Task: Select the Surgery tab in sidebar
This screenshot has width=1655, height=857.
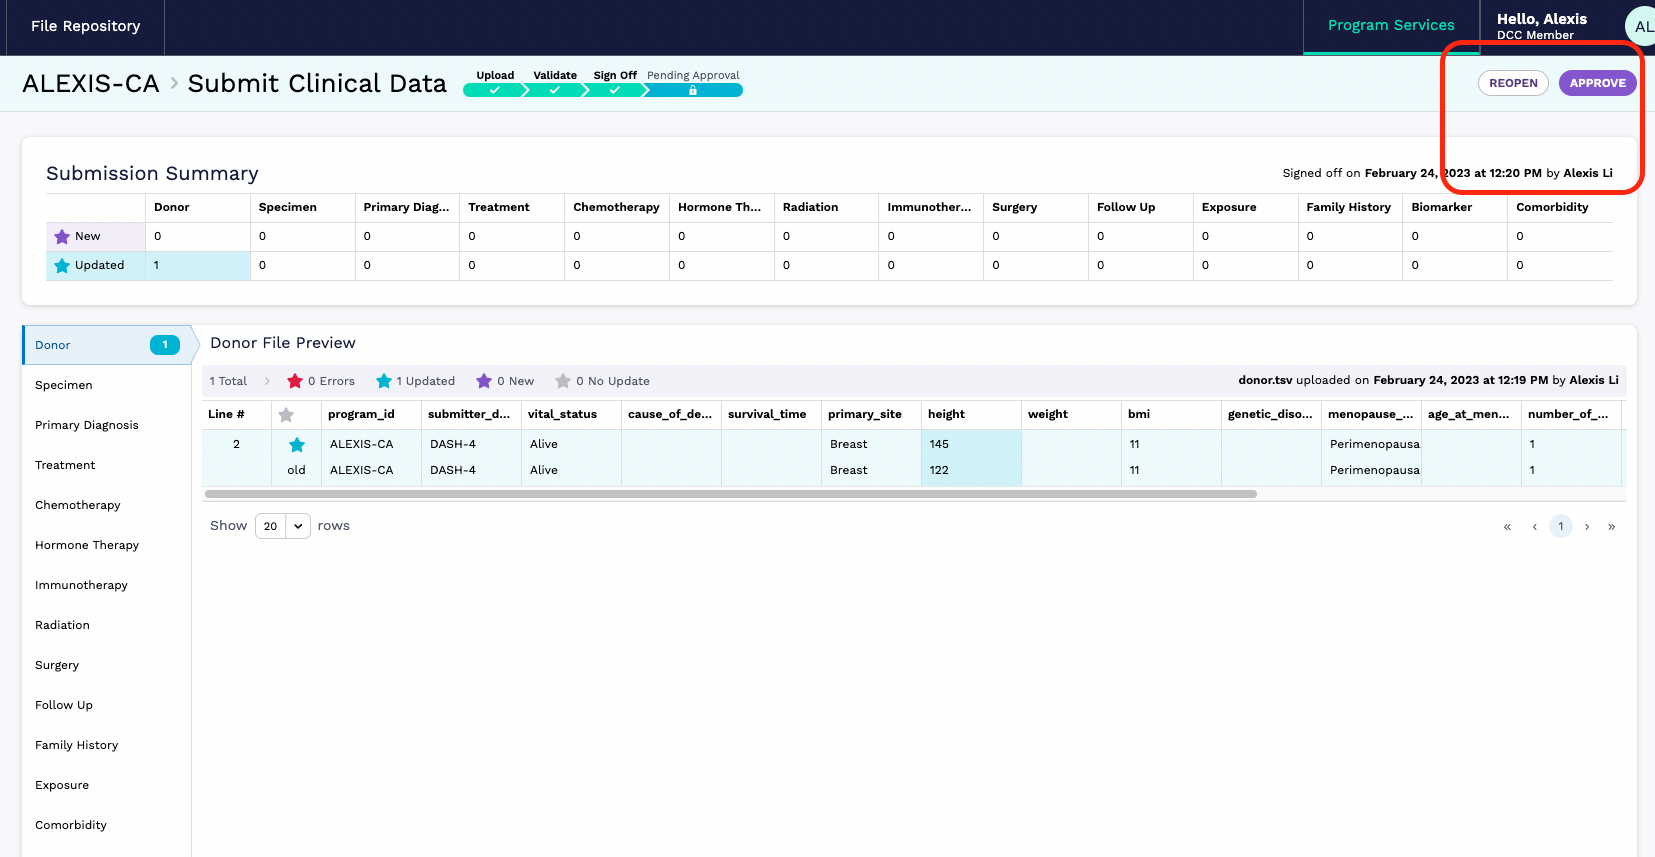Action: (x=106, y=665)
